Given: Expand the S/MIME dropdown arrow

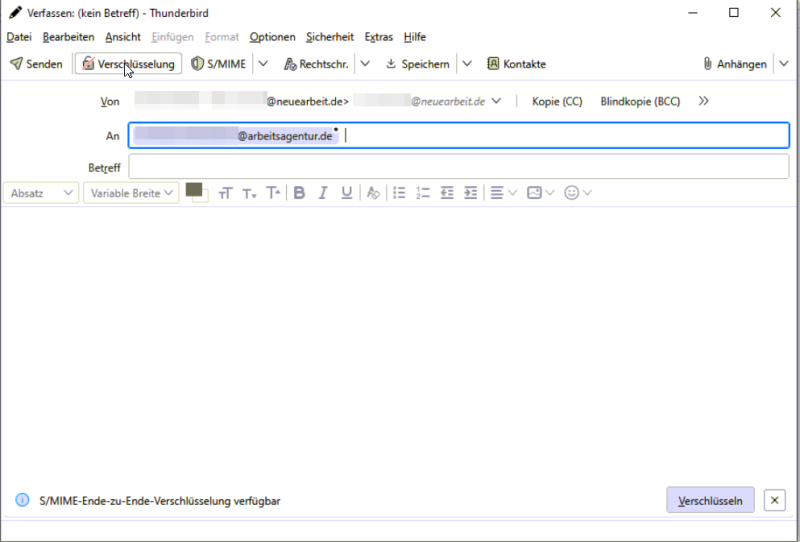Looking at the screenshot, I should [263, 64].
